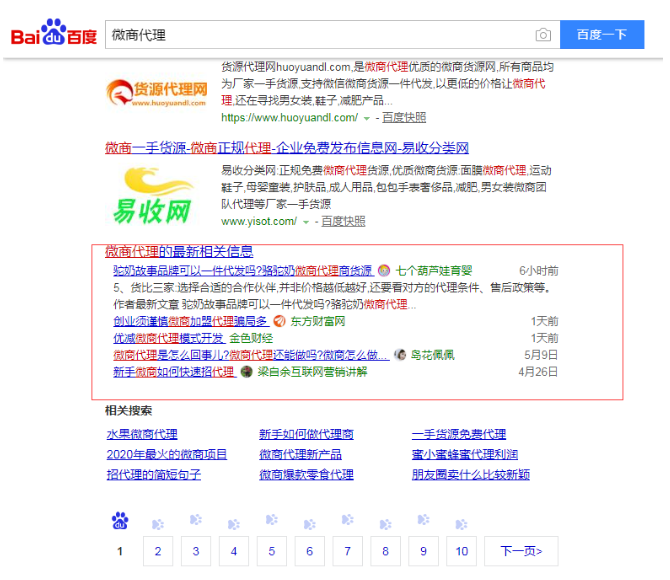Click the 鸟花佩佩 avatar icon
The image size is (670, 580).
pos(400,355)
